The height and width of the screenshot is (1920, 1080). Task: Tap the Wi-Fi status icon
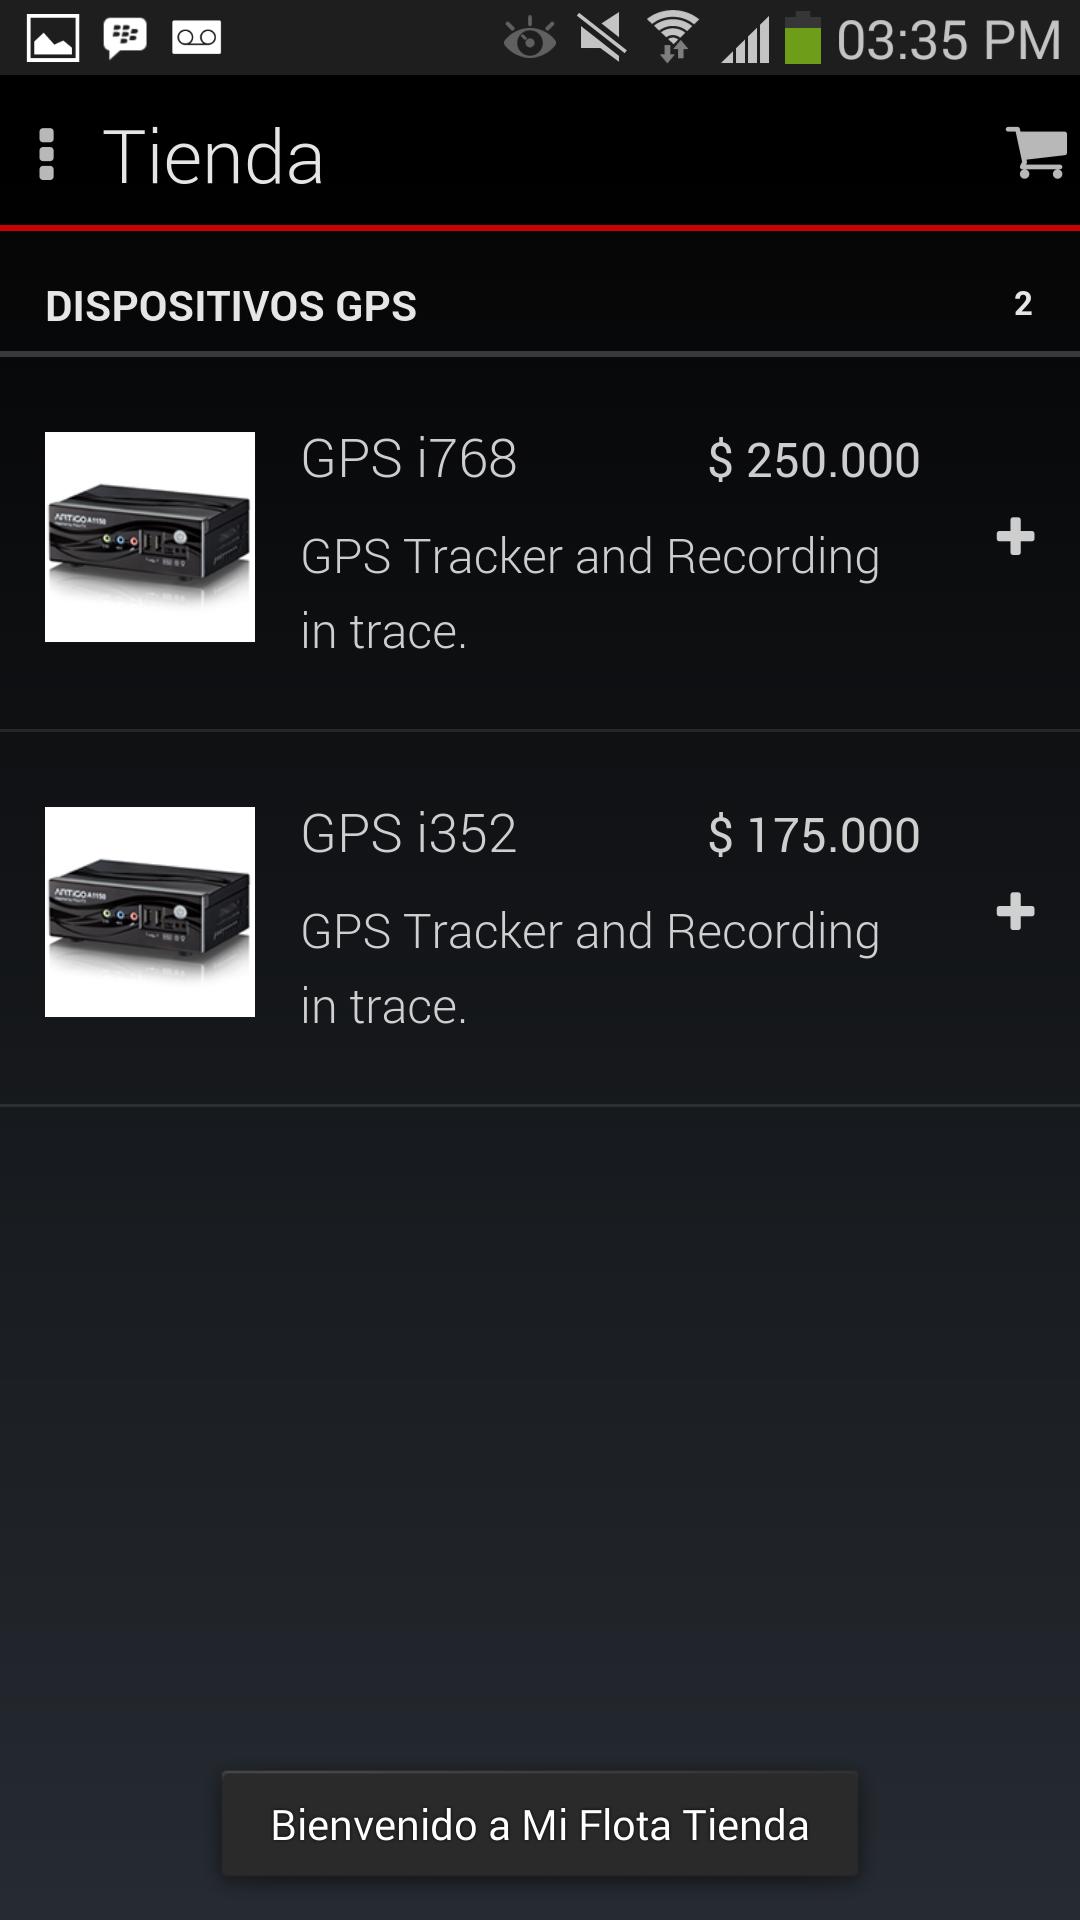(x=673, y=38)
